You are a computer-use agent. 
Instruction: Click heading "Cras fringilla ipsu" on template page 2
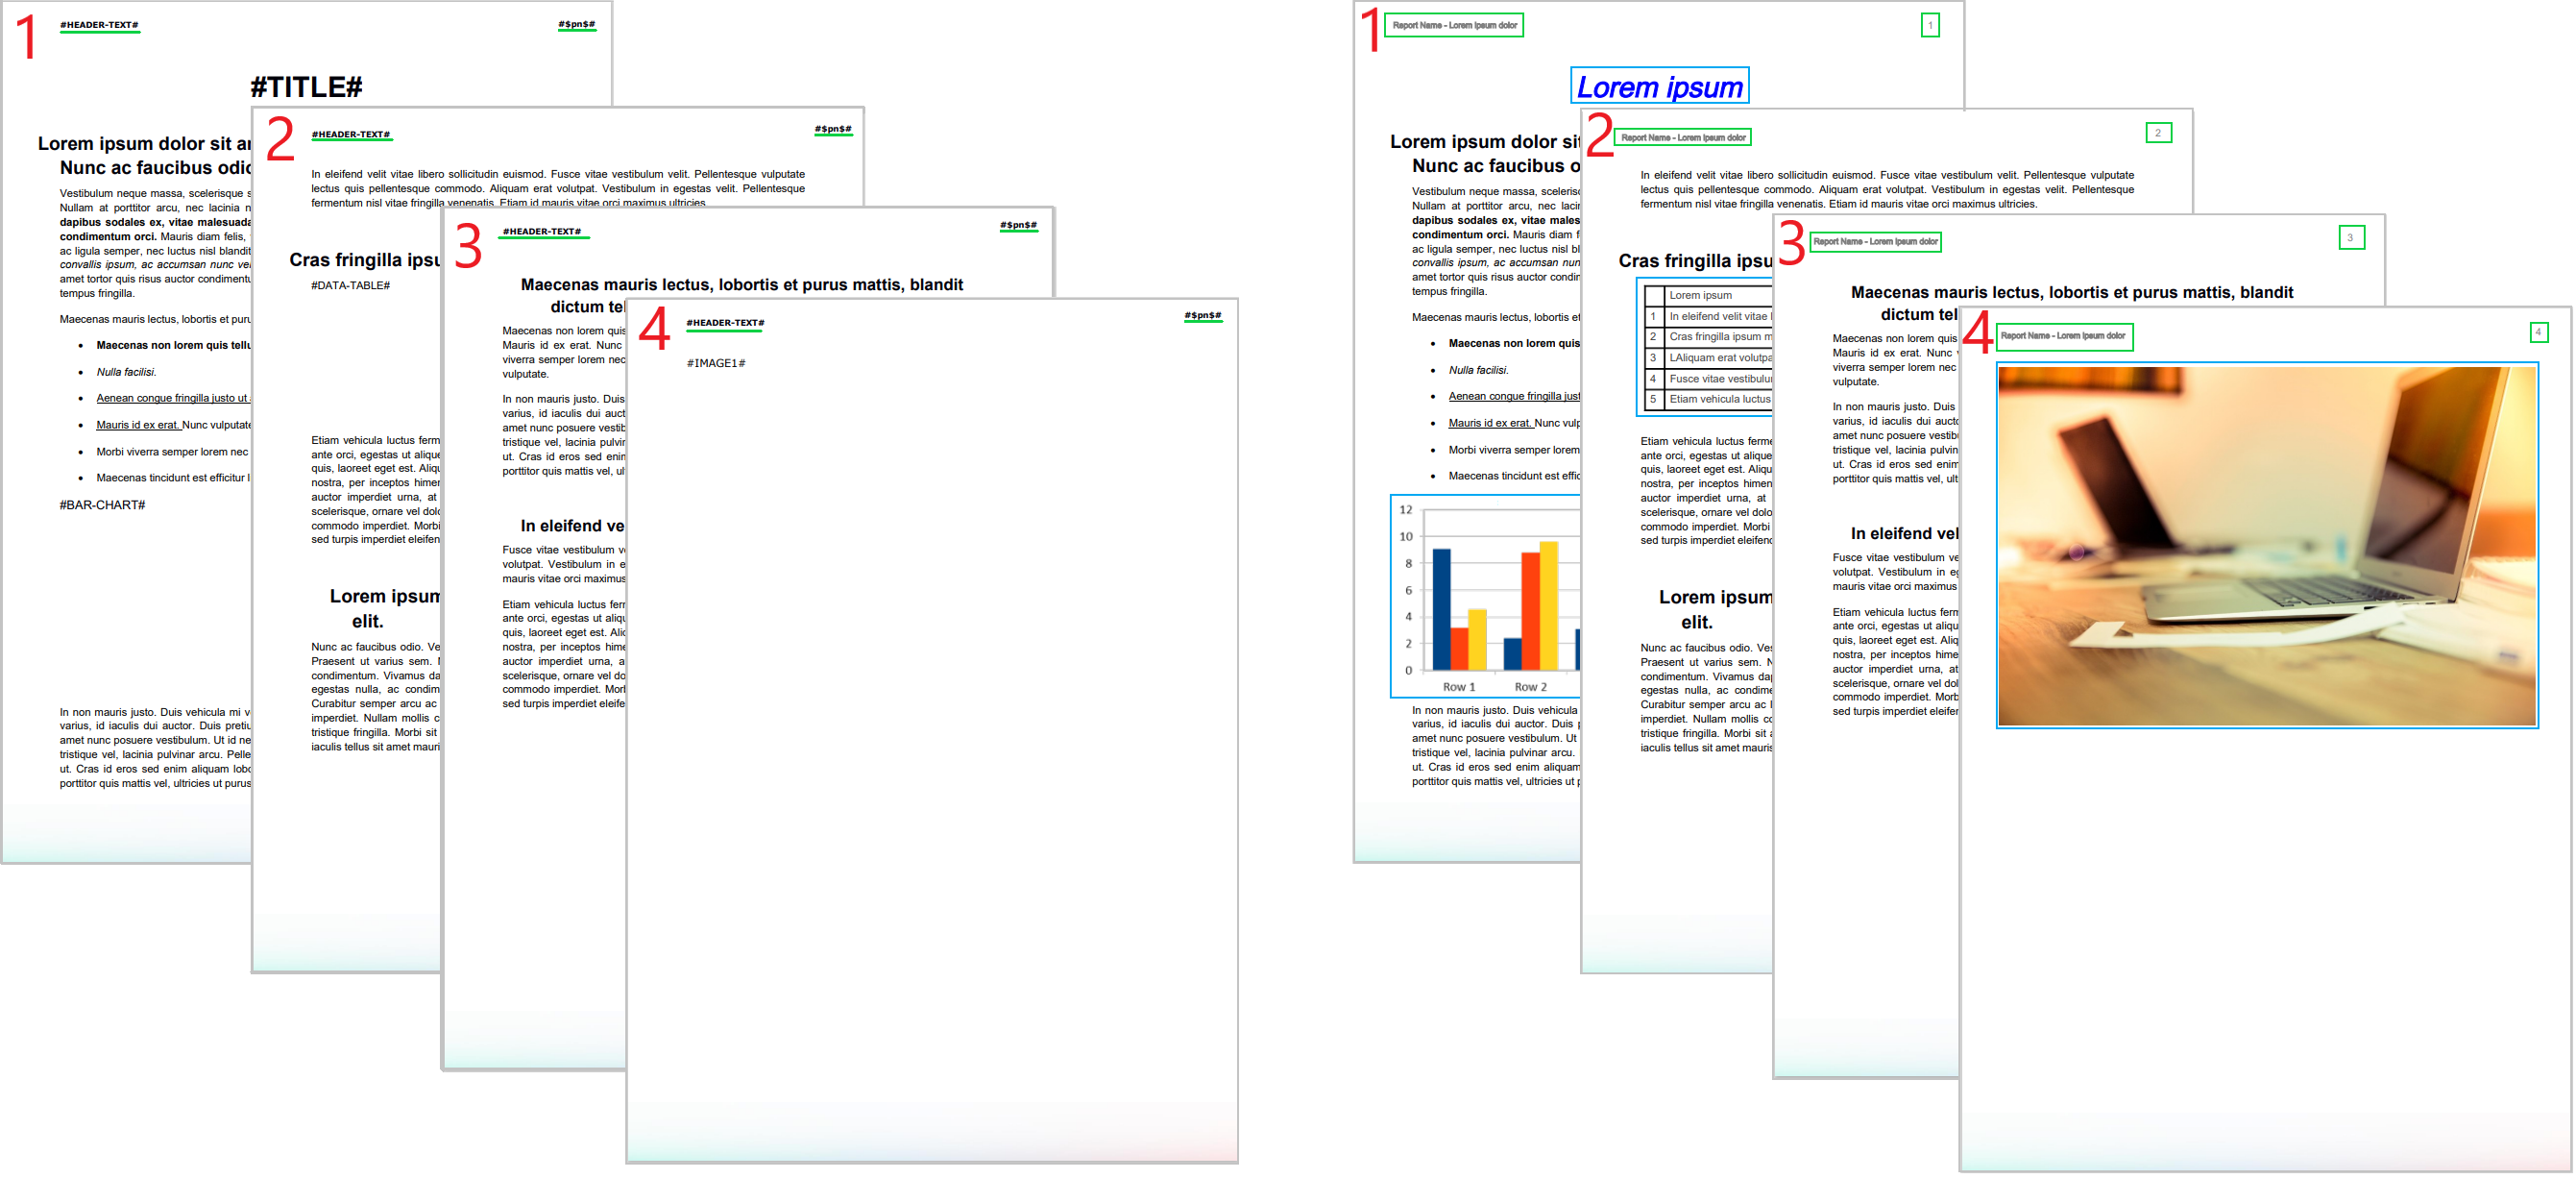point(365,260)
